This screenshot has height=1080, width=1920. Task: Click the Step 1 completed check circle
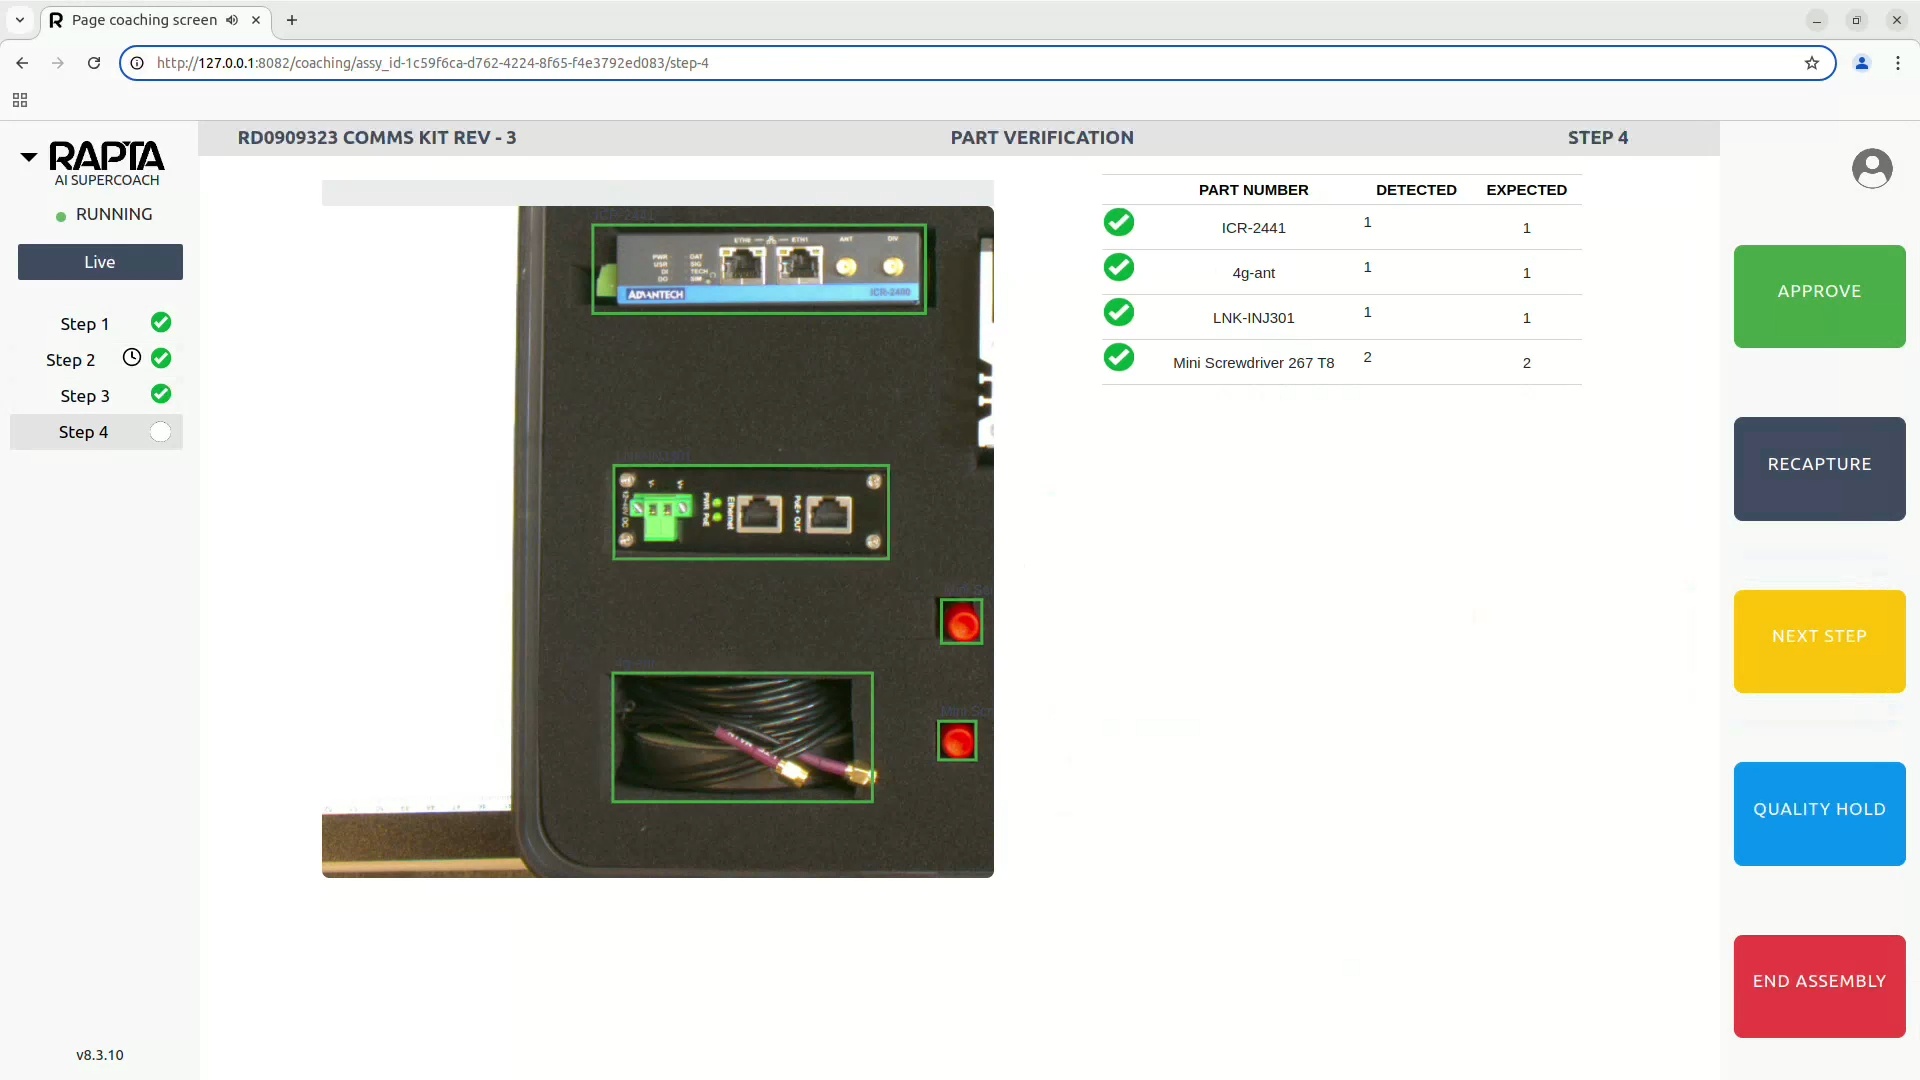161,323
